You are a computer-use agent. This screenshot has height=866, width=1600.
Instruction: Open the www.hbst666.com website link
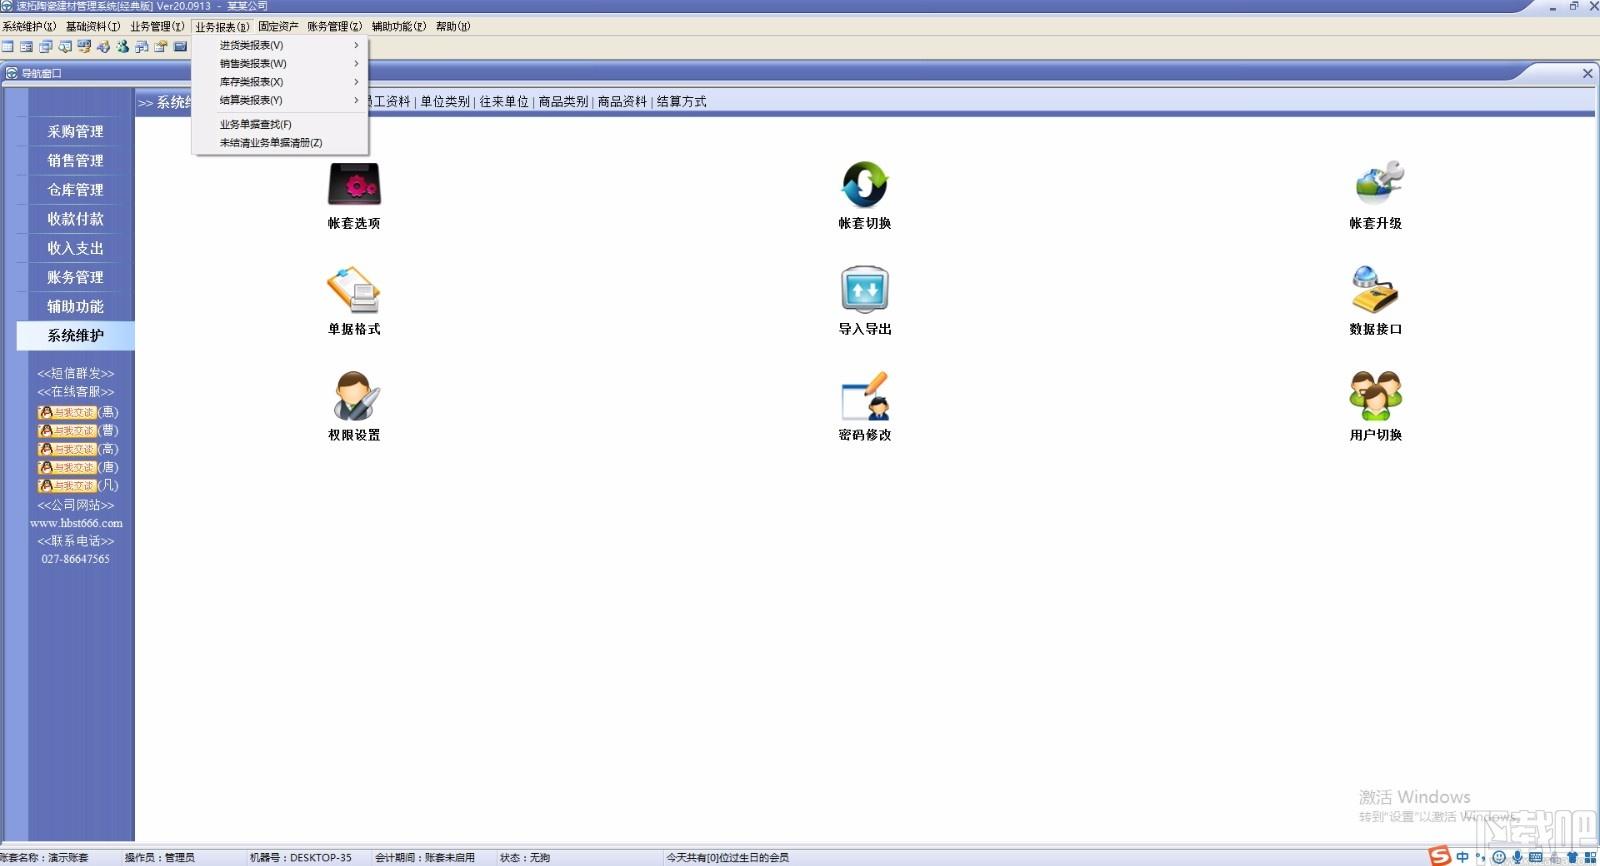(76, 523)
